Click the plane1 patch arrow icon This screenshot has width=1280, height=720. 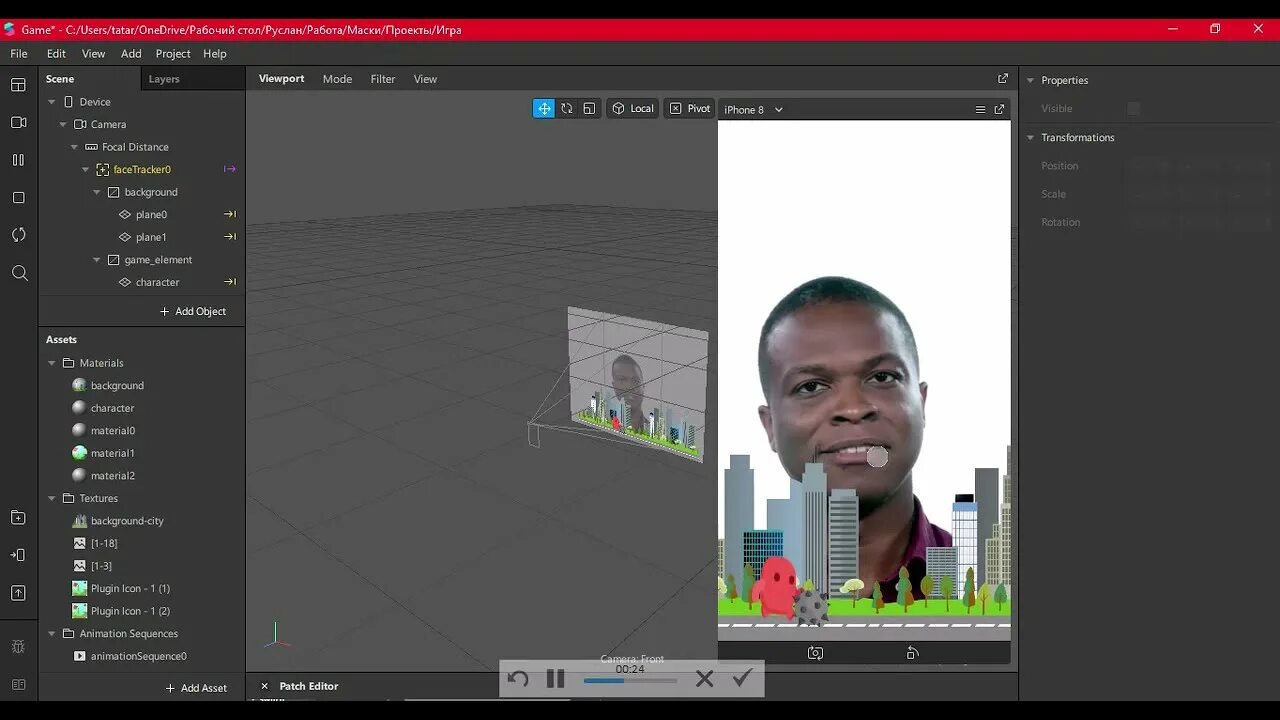coord(230,237)
